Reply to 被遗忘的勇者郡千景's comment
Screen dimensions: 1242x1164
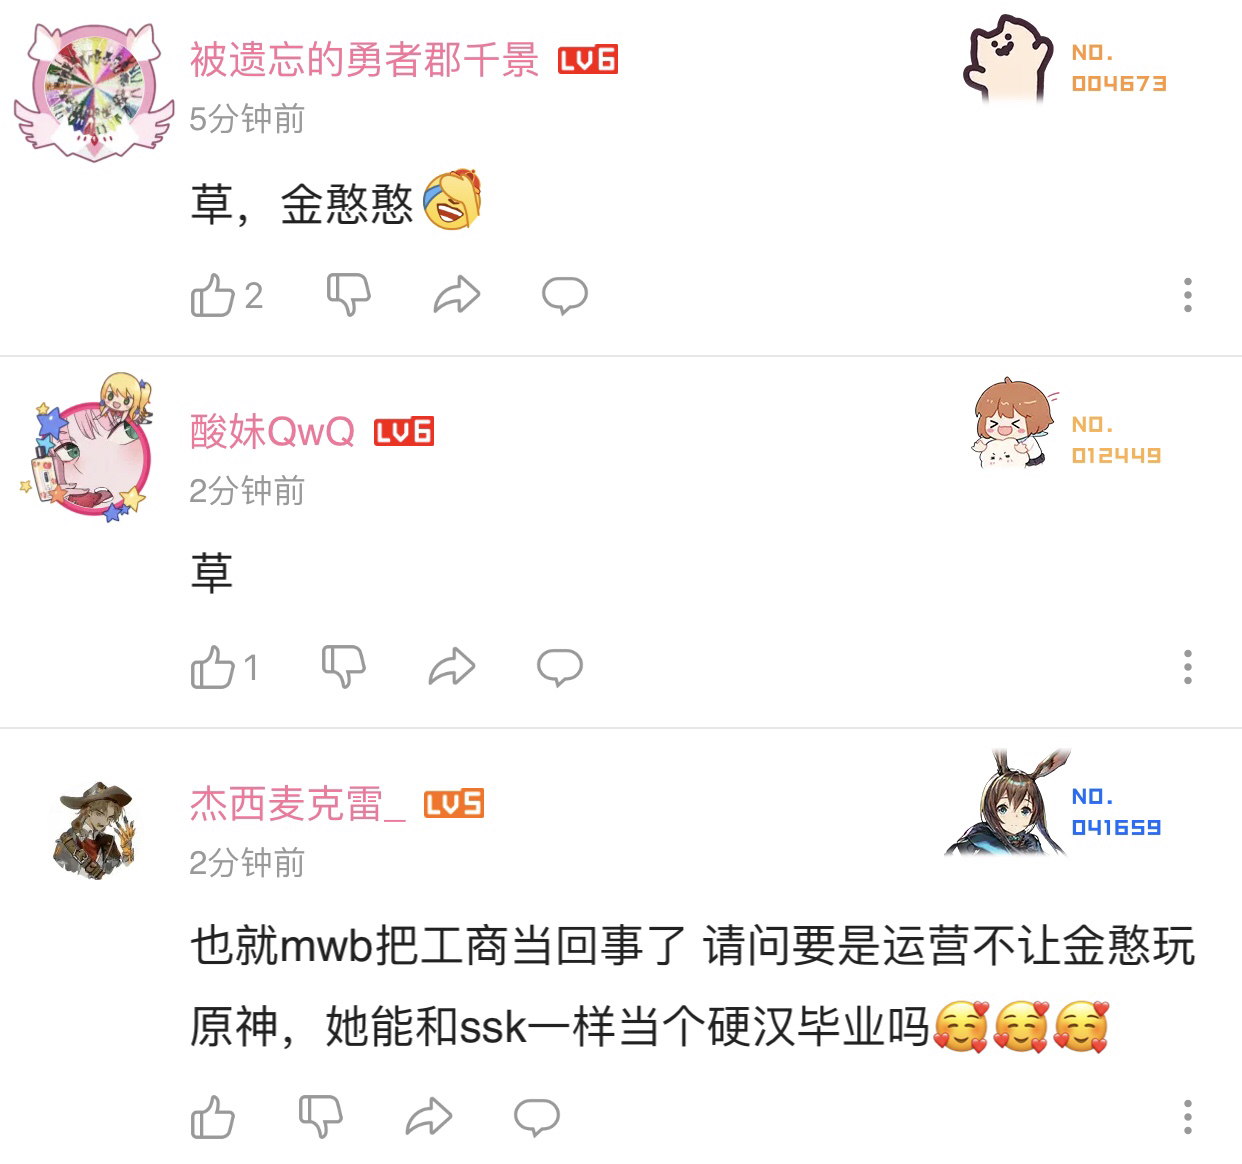click(565, 296)
